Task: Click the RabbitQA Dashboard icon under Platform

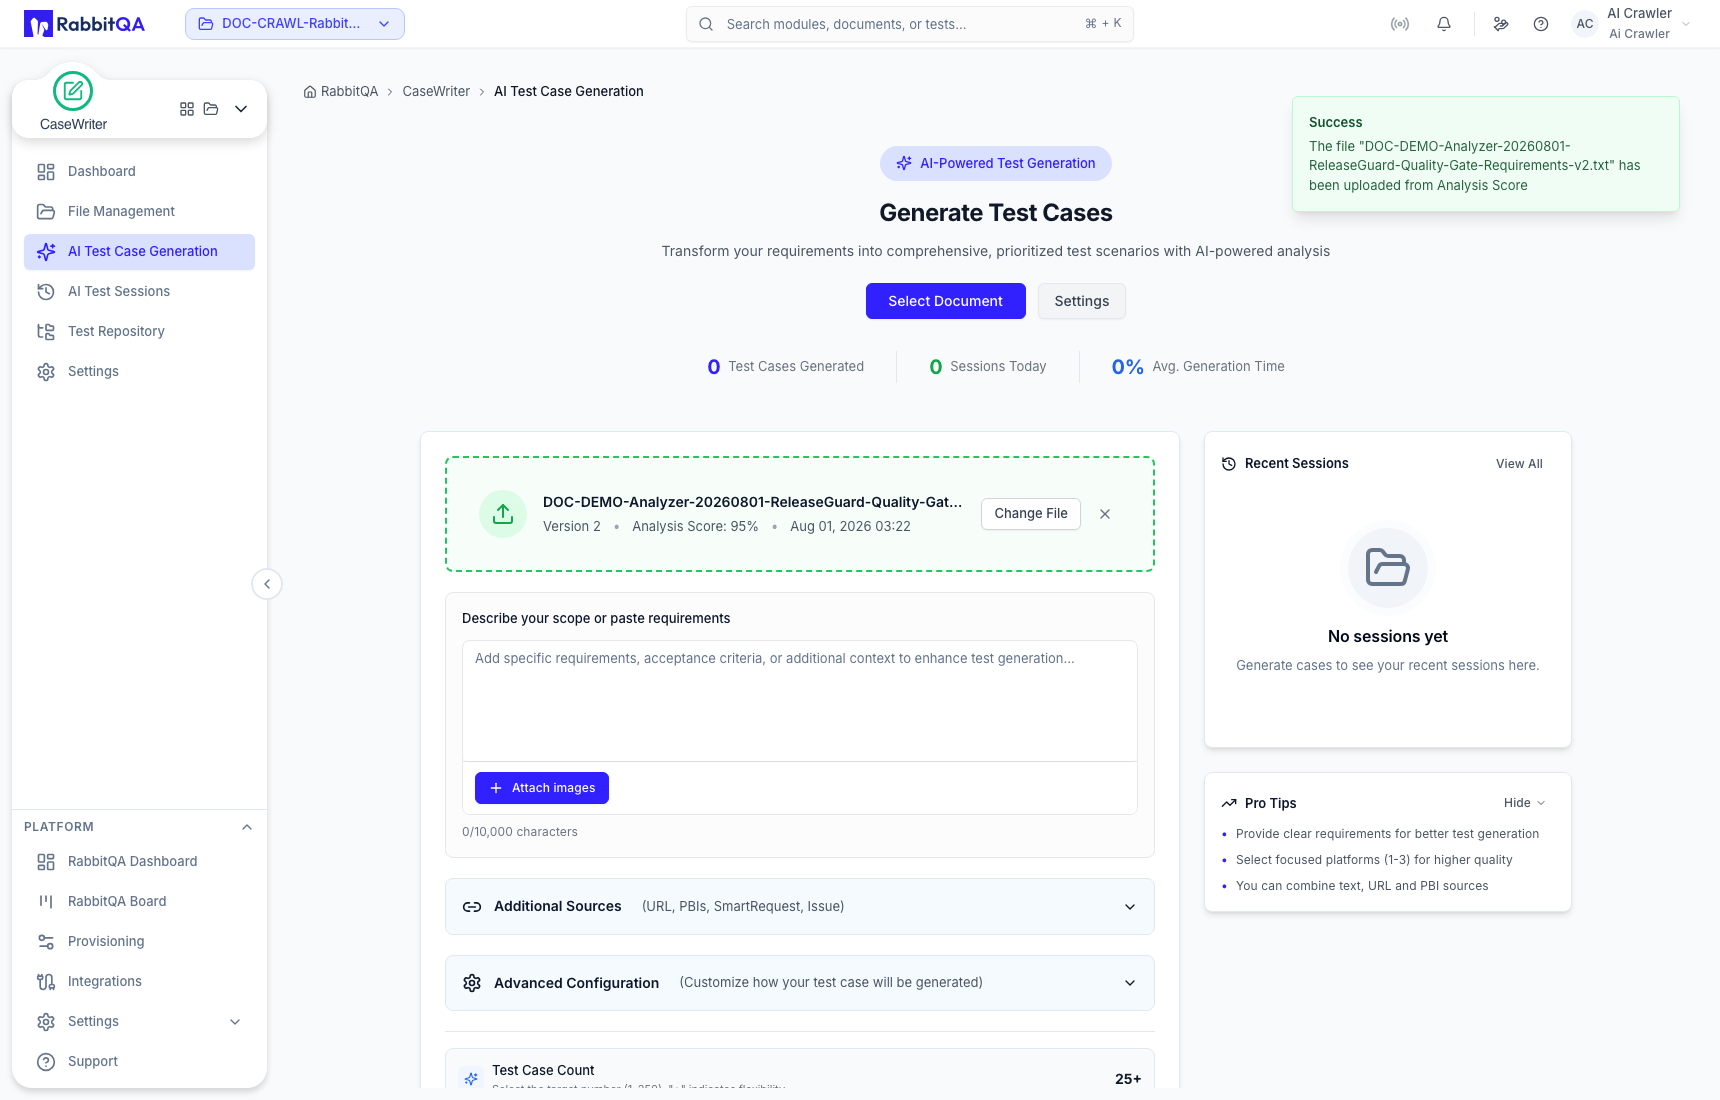Action: 46,862
